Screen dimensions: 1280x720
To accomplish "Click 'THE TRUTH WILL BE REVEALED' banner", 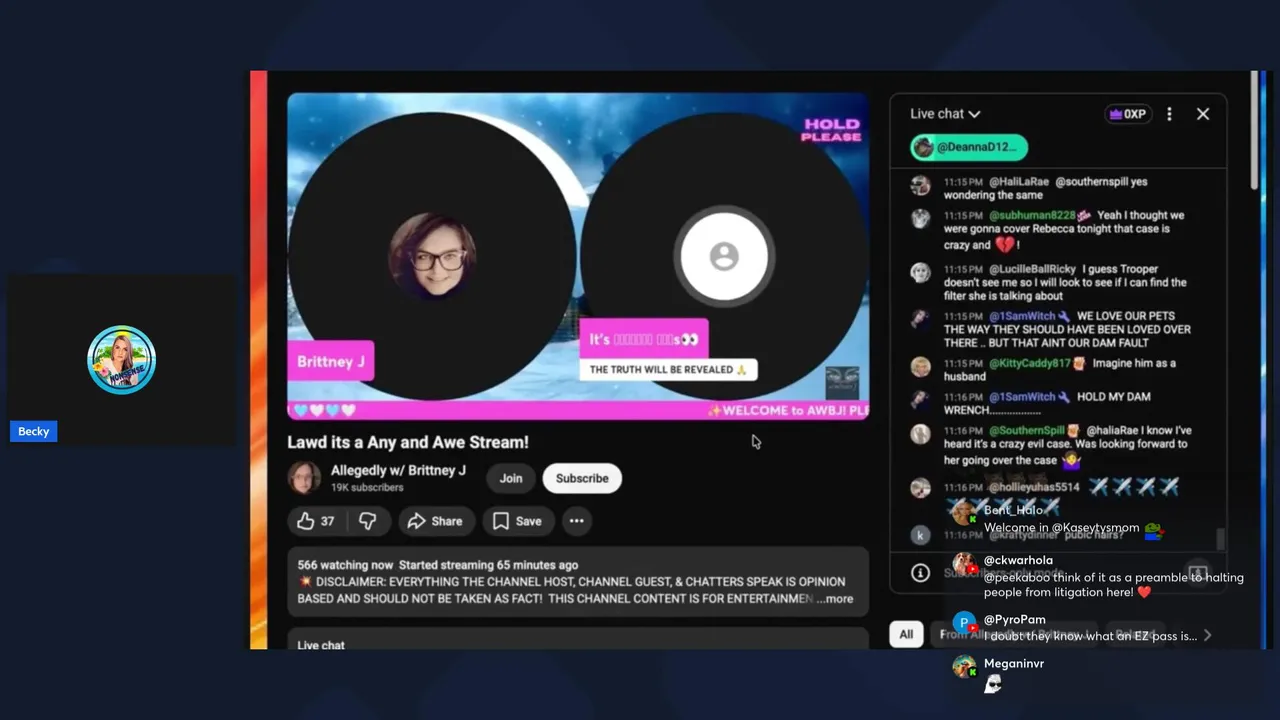I will pos(668,370).
